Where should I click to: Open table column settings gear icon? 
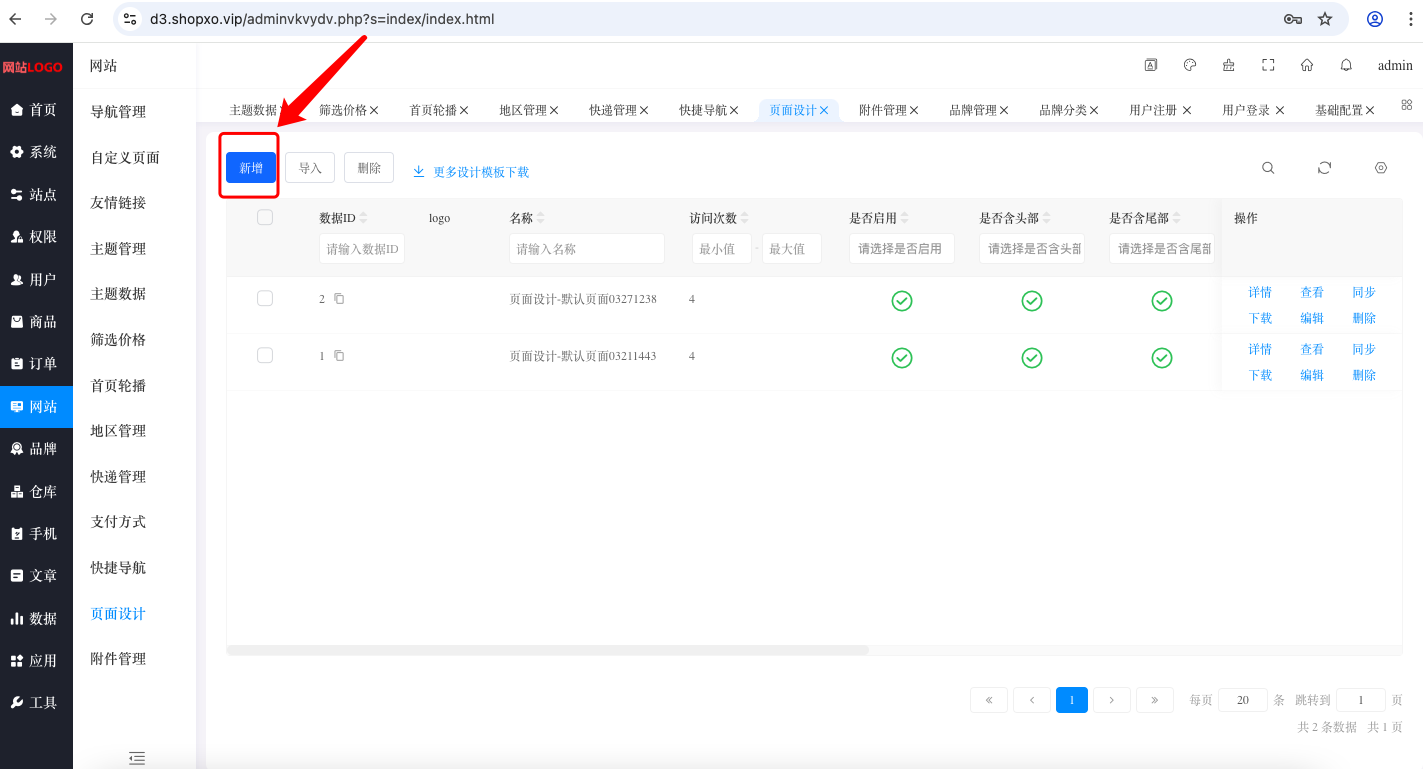point(1381,168)
